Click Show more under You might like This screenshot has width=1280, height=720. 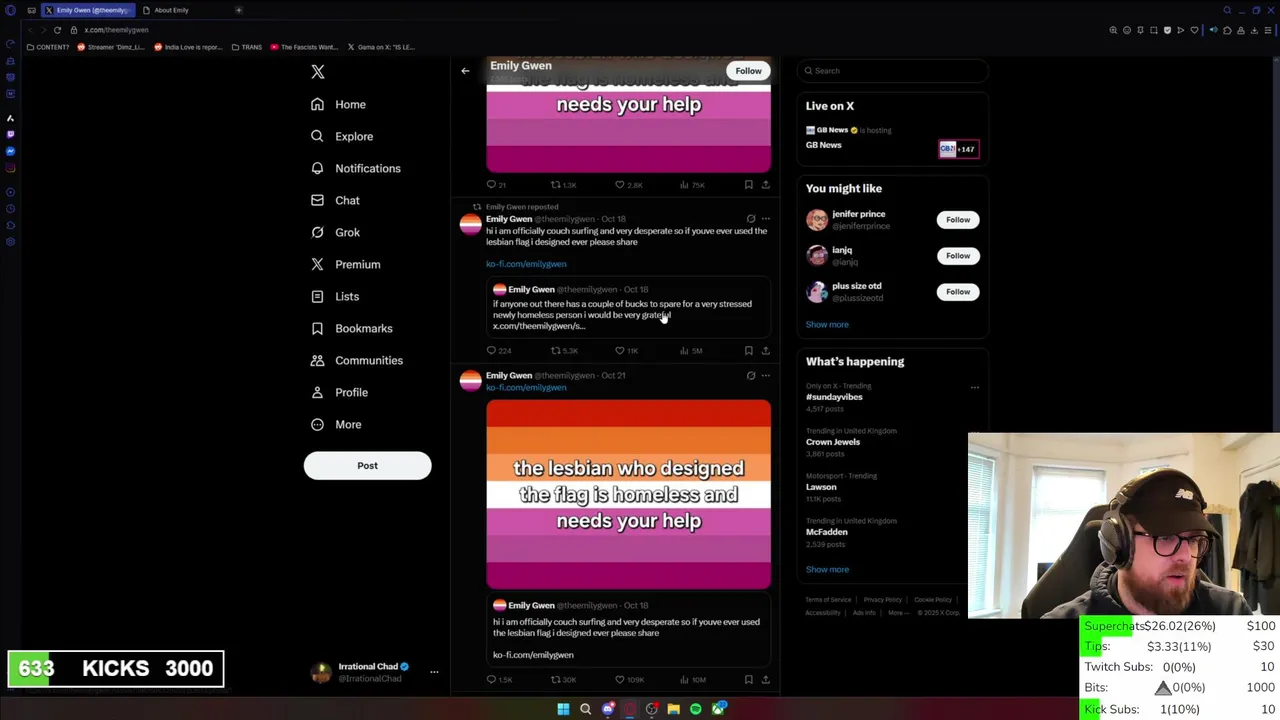click(x=827, y=324)
